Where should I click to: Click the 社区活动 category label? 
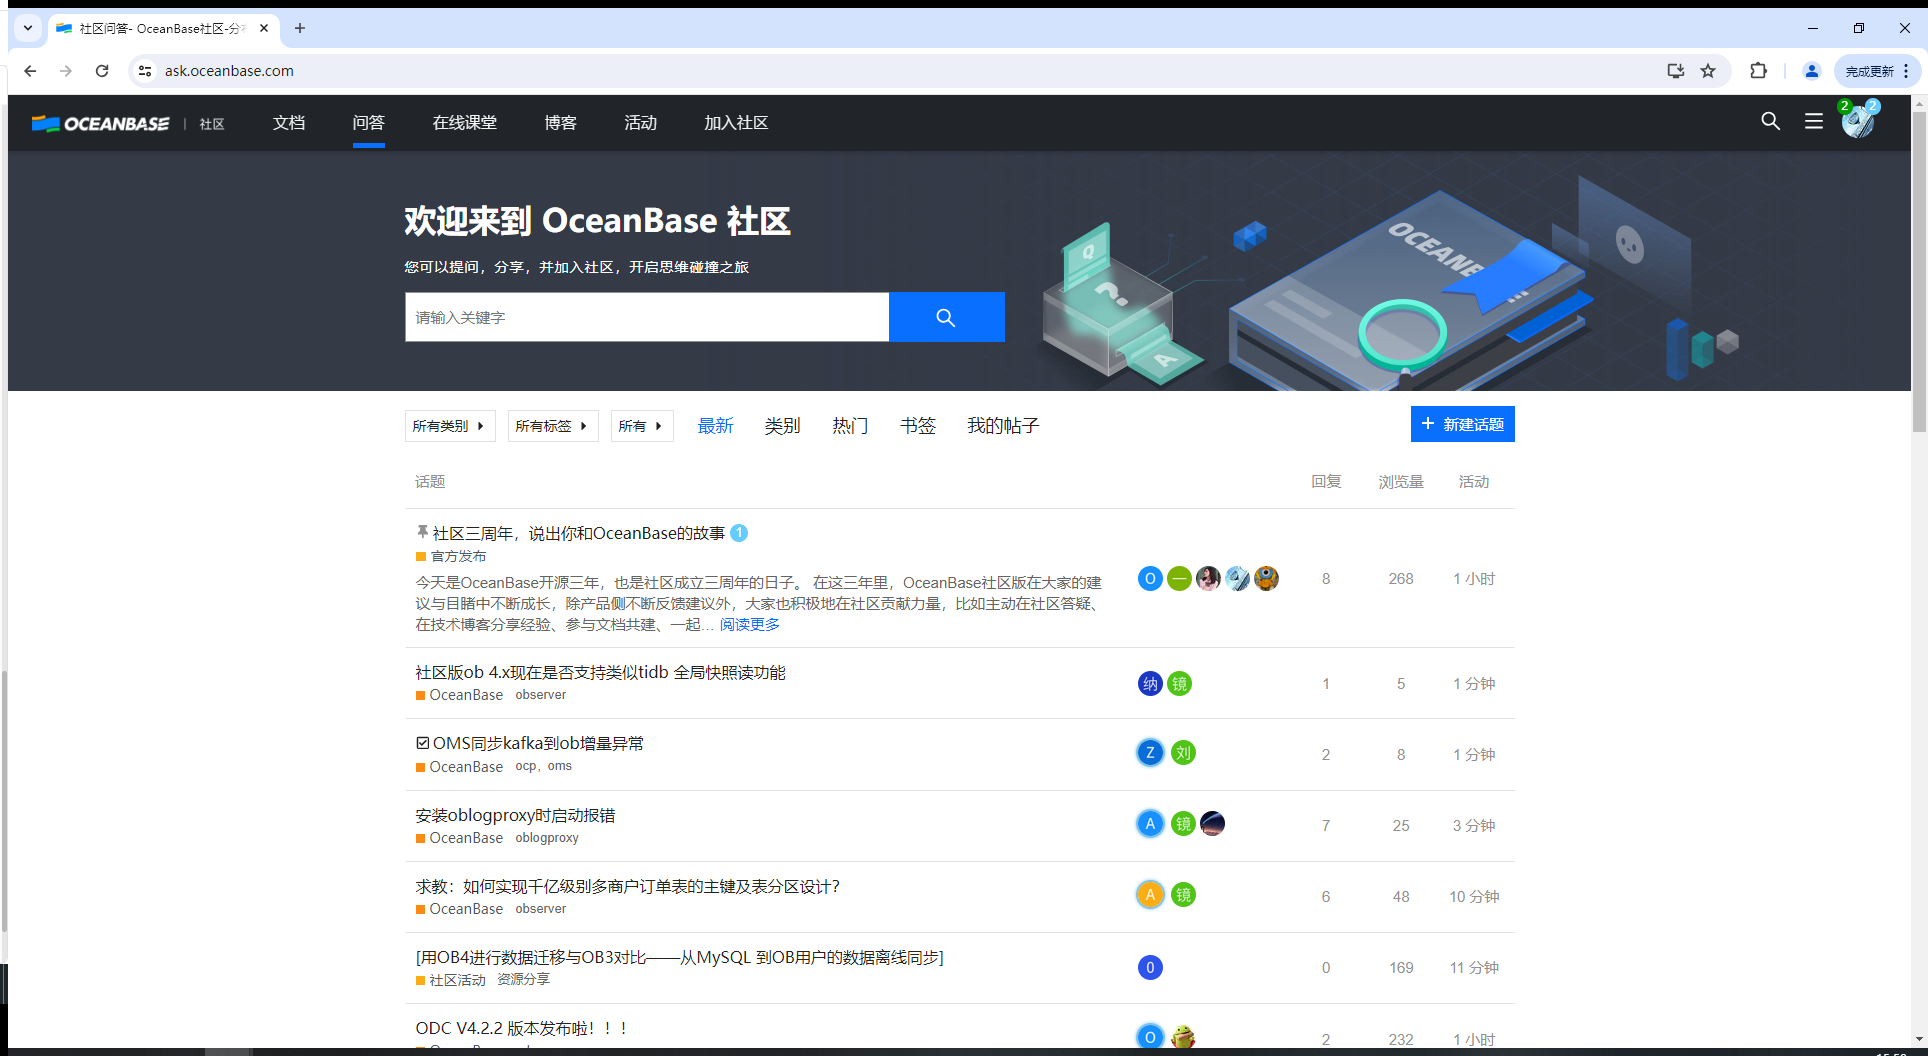[x=457, y=980]
